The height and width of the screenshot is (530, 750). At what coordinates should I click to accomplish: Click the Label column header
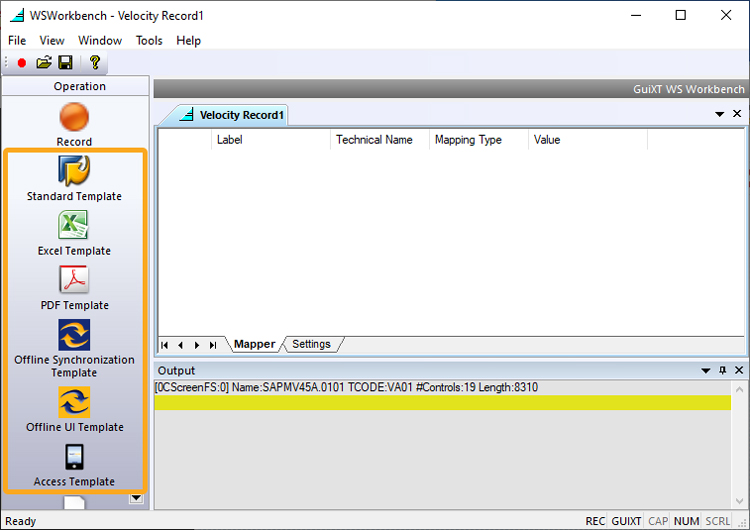[271, 140]
